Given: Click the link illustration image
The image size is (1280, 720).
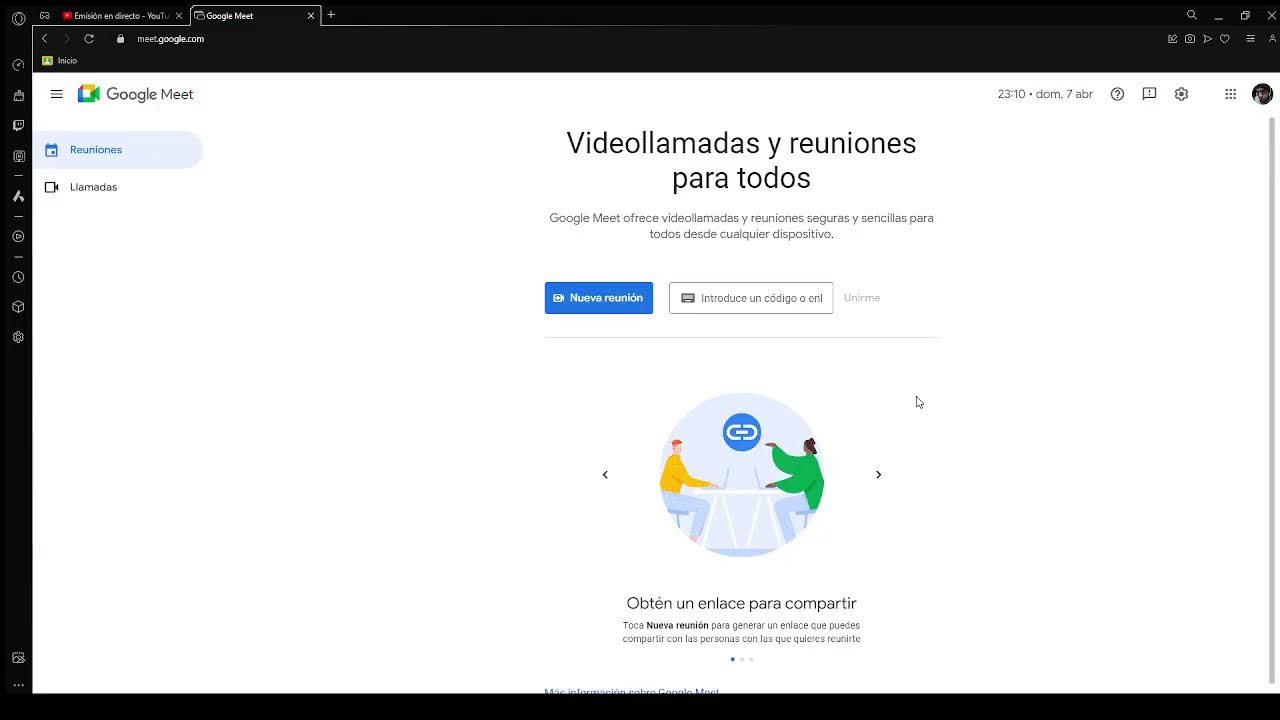Looking at the screenshot, I should pos(742,475).
